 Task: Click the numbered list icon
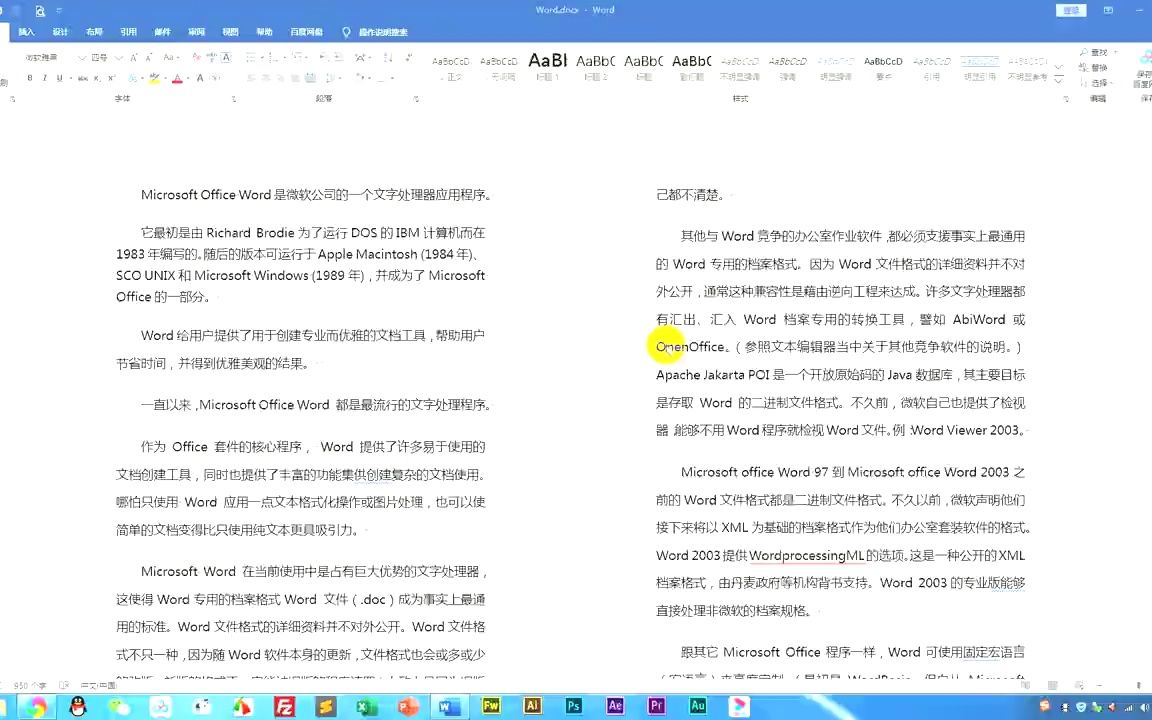click(270, 57)
